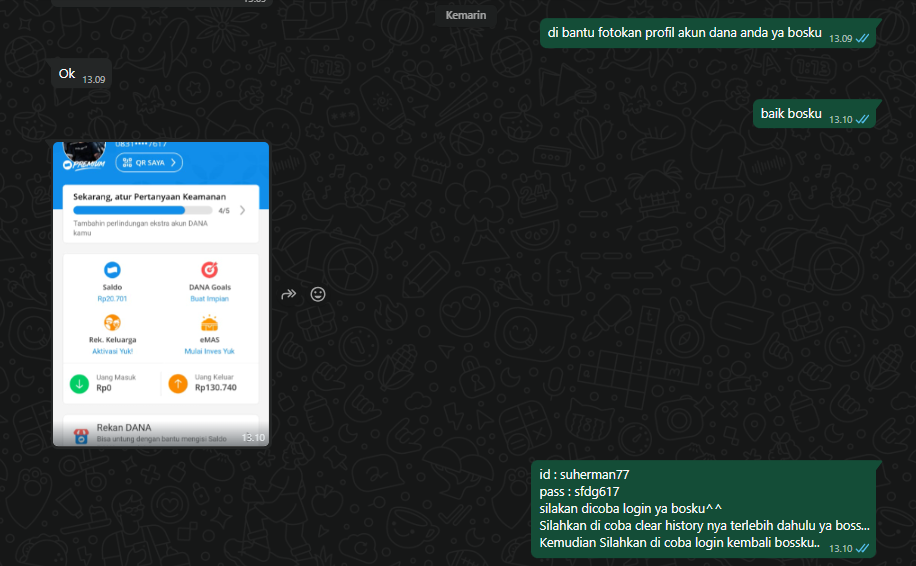
Task: Click the forward arrow icon beside the image
Action: click(289, 294)
